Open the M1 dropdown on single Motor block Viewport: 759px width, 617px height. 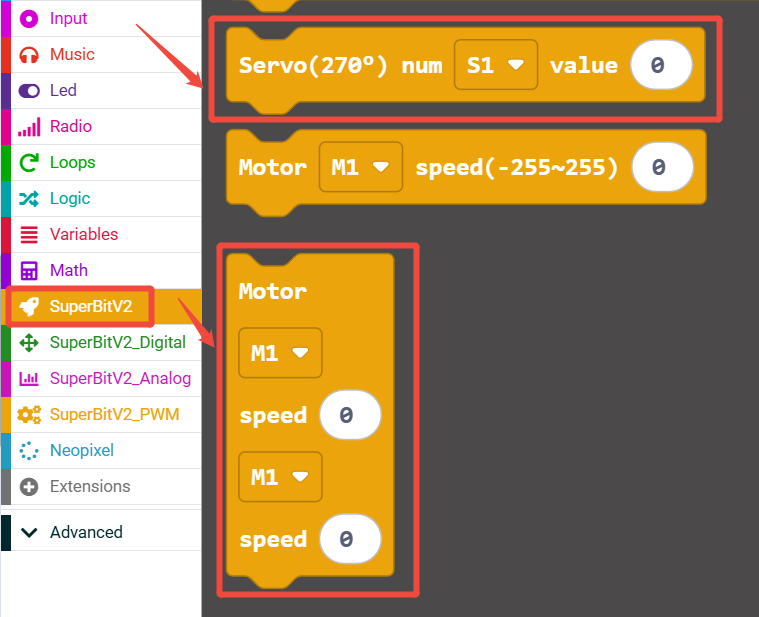(361, 167)
